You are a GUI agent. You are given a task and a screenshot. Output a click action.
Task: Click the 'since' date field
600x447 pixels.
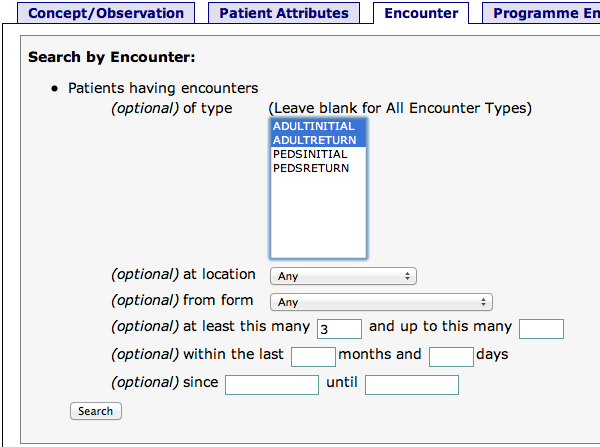(272, 385)
